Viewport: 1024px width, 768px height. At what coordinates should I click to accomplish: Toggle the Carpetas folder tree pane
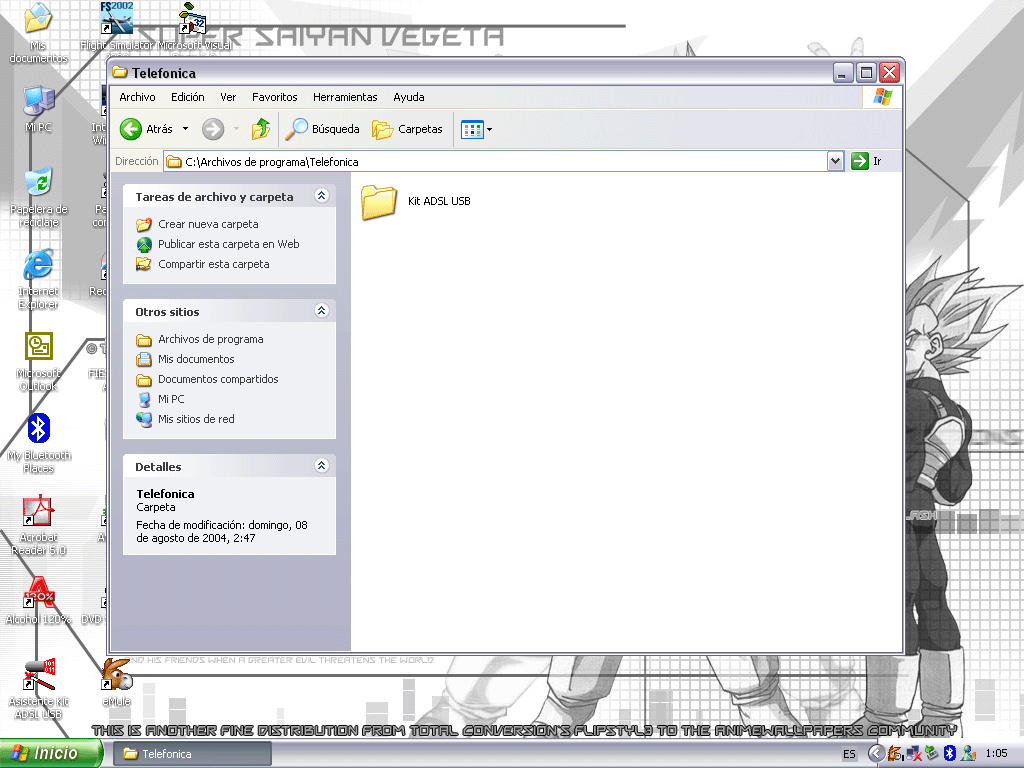coord(407,129)
